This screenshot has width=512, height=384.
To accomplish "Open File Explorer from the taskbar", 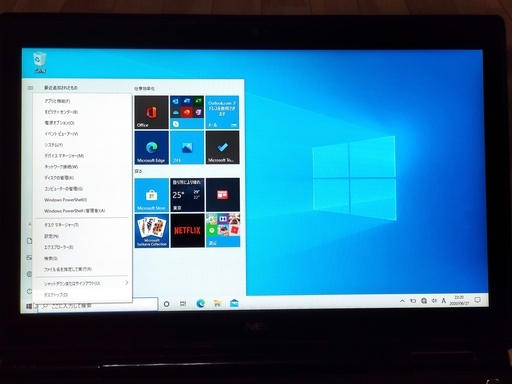I will 217,303.
